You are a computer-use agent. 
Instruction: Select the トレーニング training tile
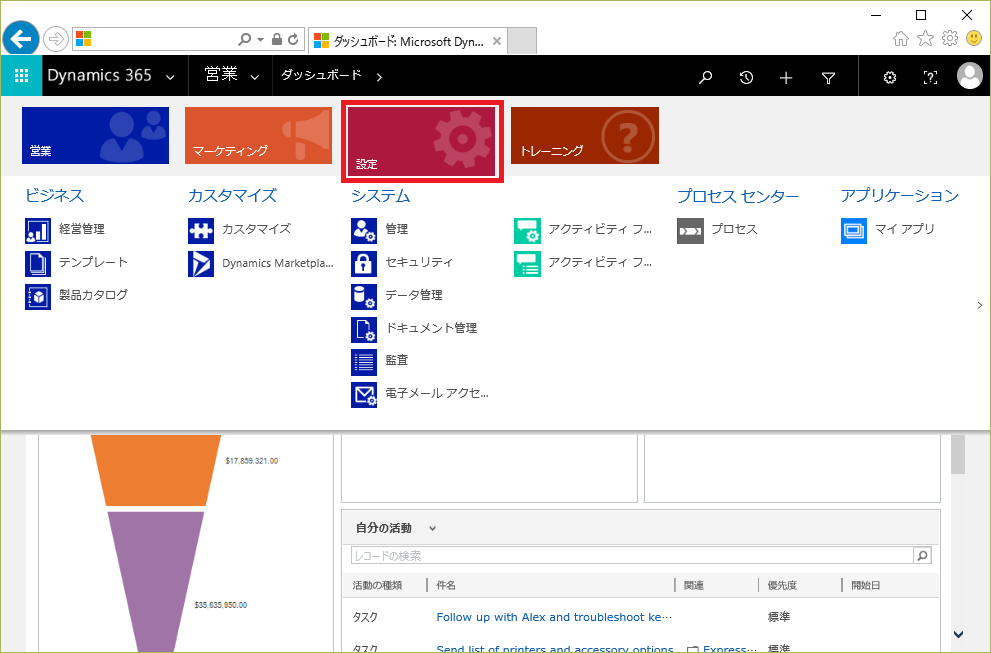(585, 135)
